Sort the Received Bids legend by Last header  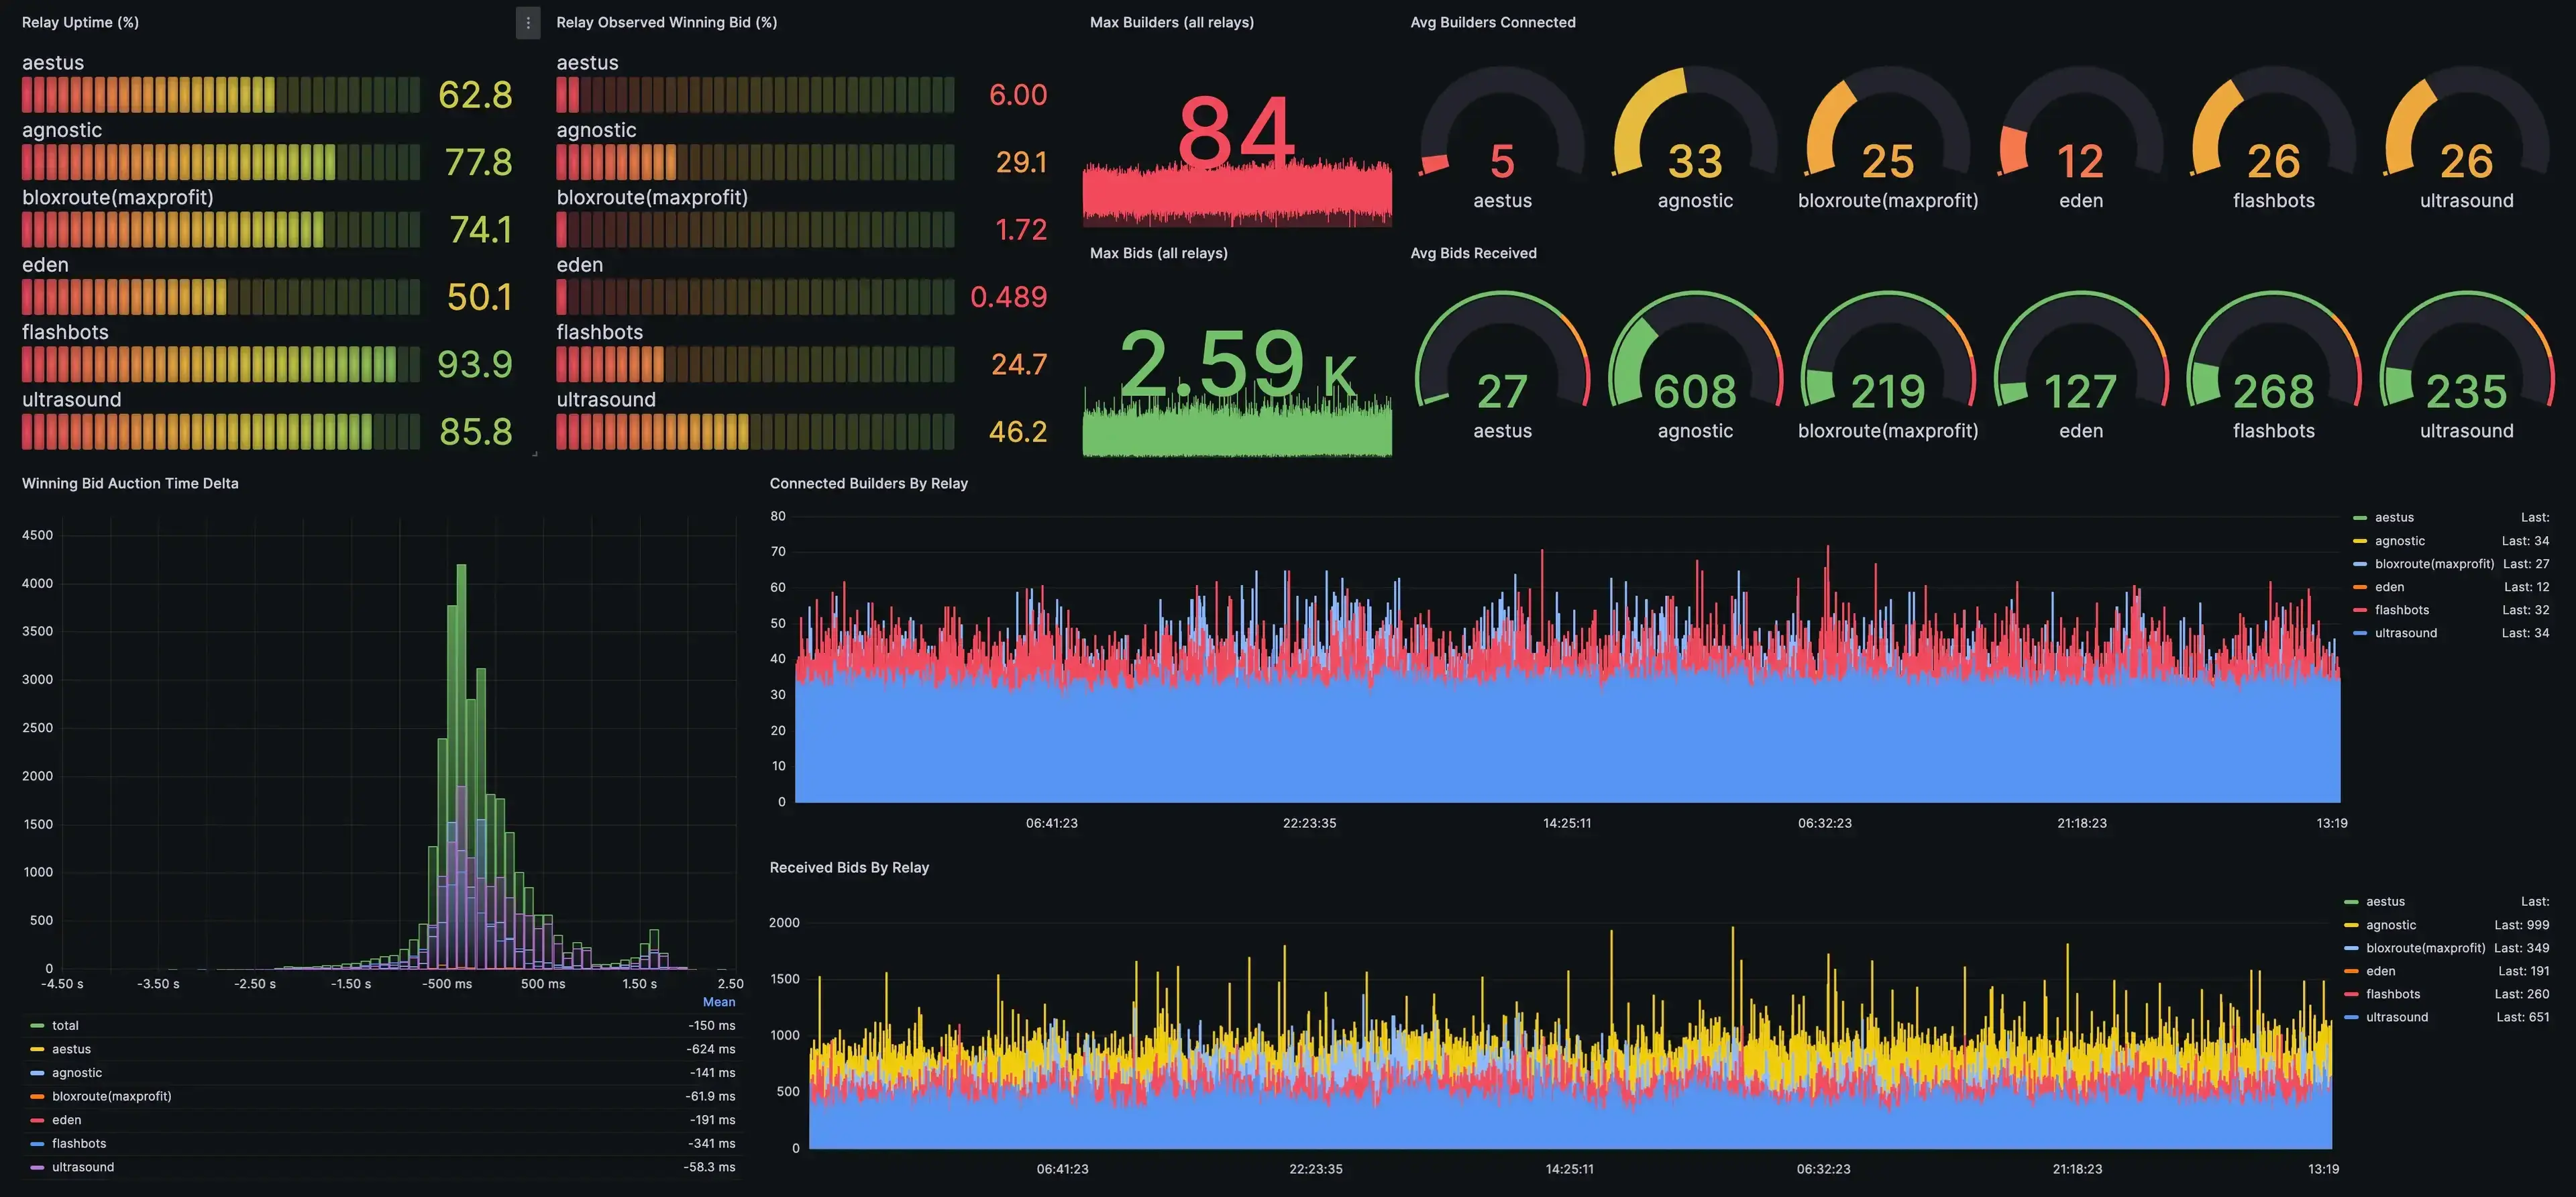pyautogui.click(x=2534, y=901)
